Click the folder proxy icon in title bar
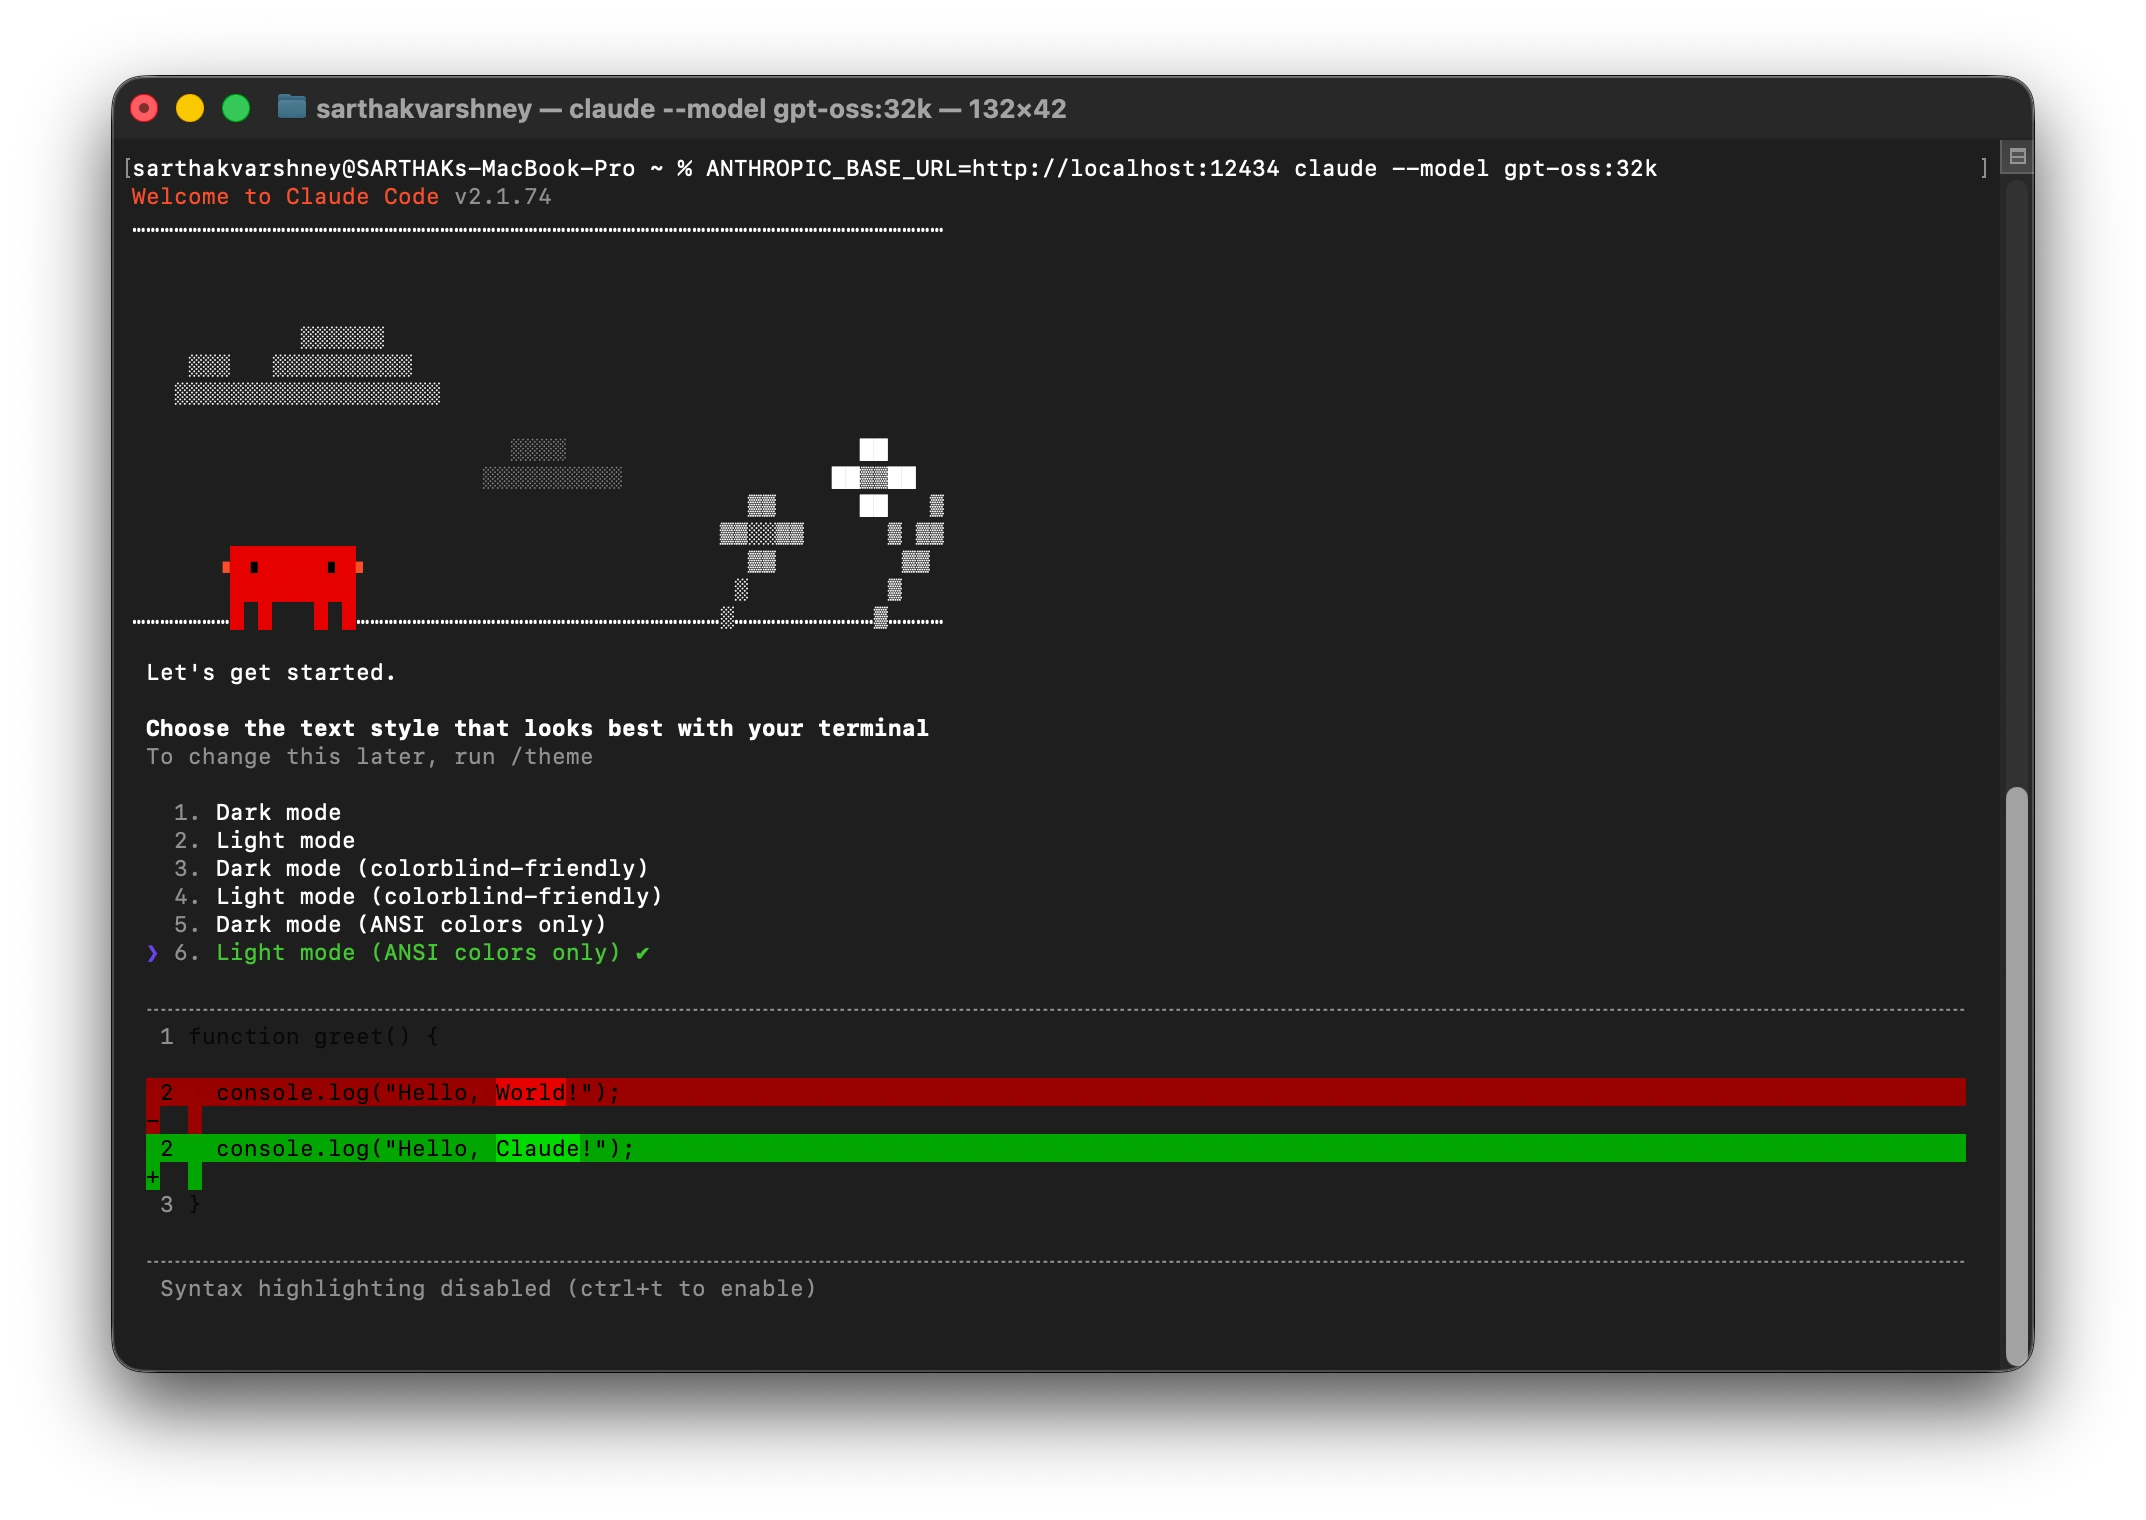 tap(291, 107)
